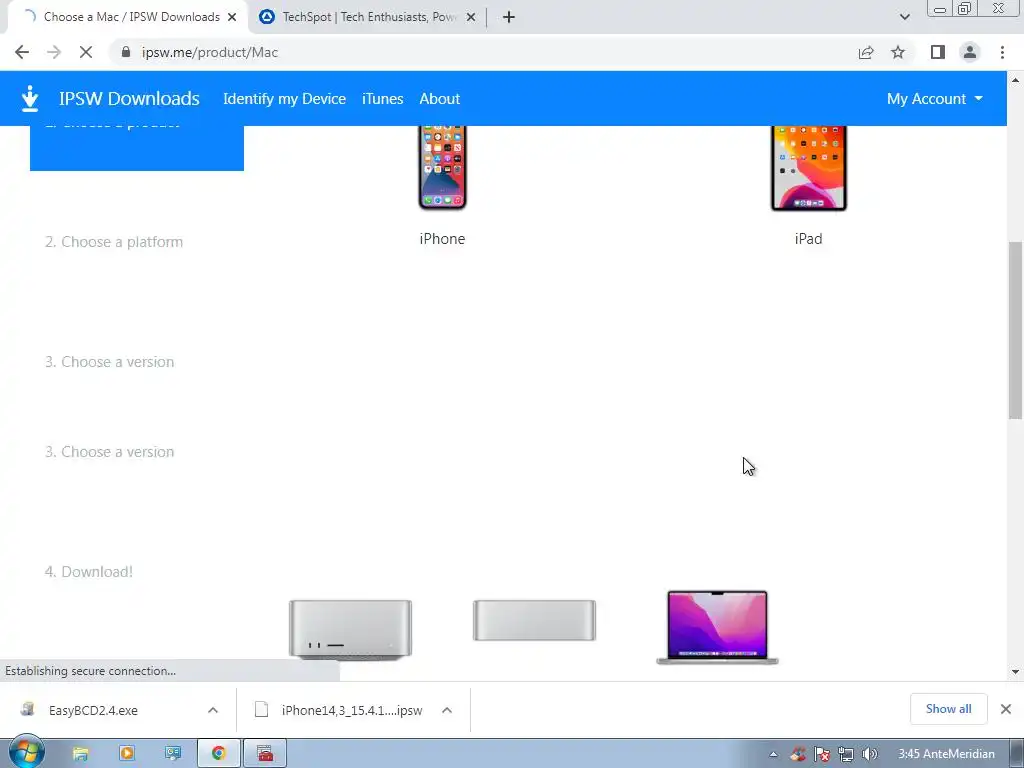Click the first 3. Choose a version step

click(x=109, y=362)
